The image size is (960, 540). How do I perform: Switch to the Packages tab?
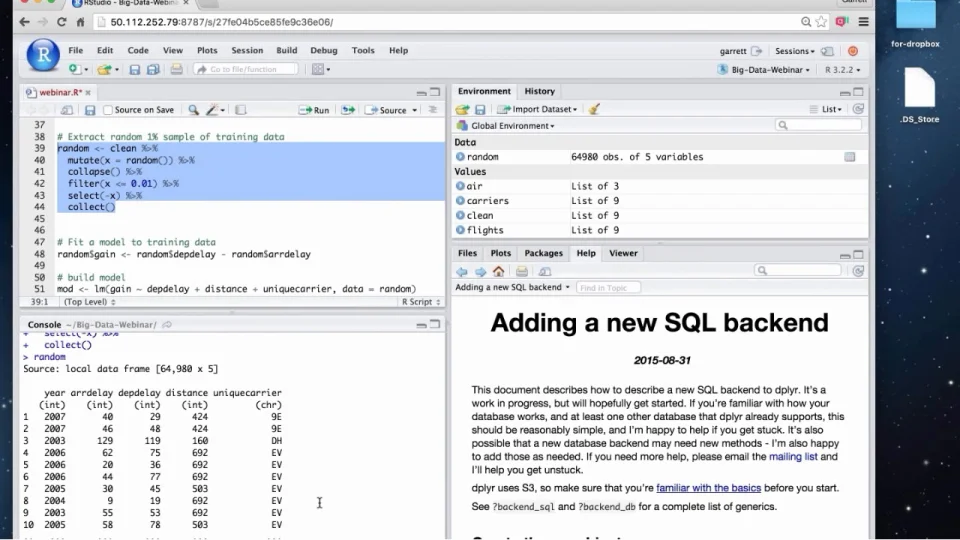click(x=543, y=253)
